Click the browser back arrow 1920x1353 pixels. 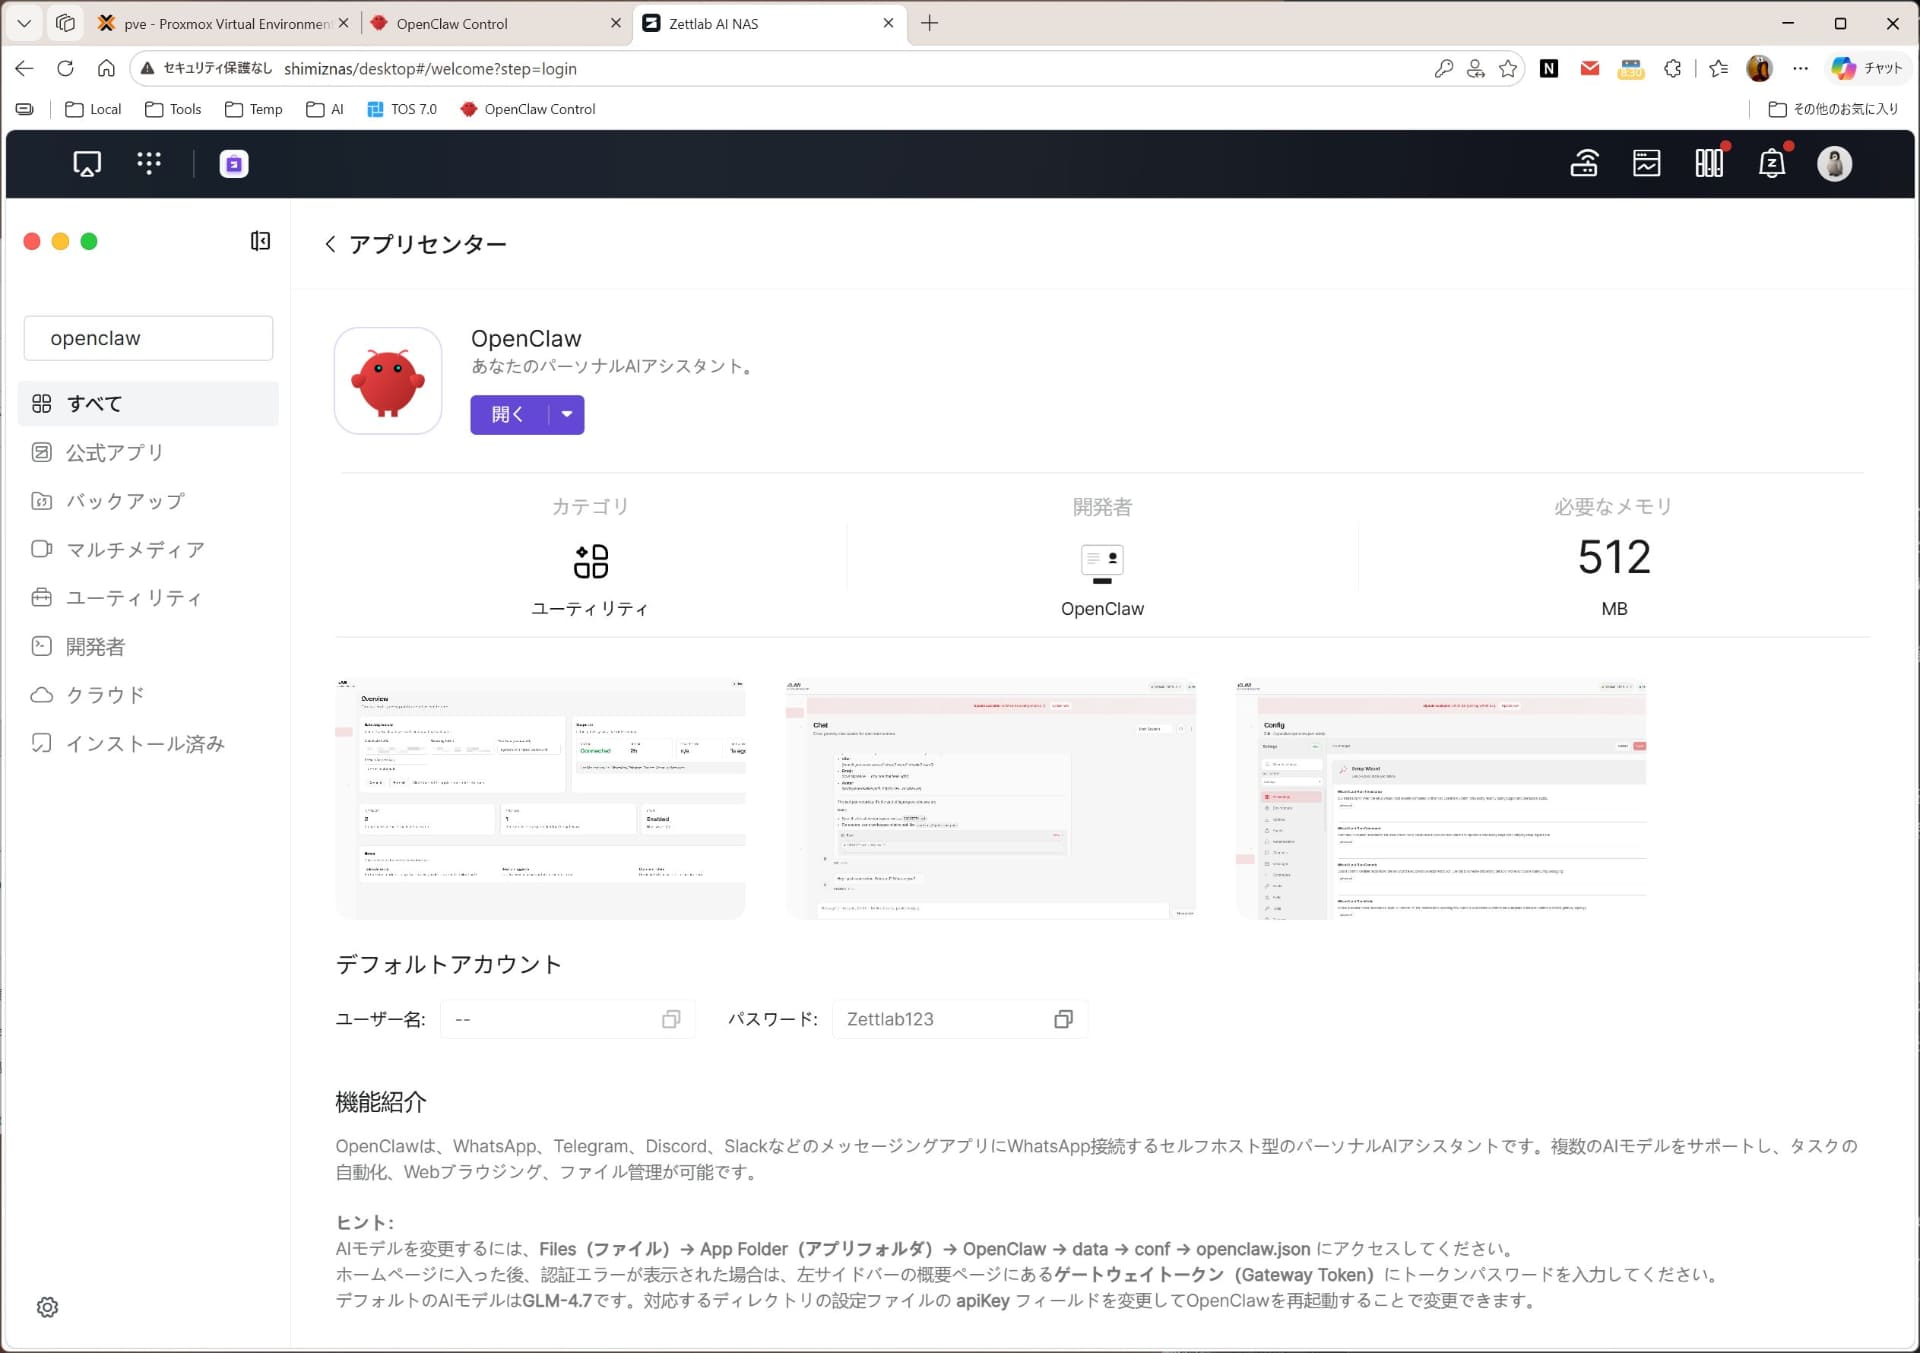(24, 68)
